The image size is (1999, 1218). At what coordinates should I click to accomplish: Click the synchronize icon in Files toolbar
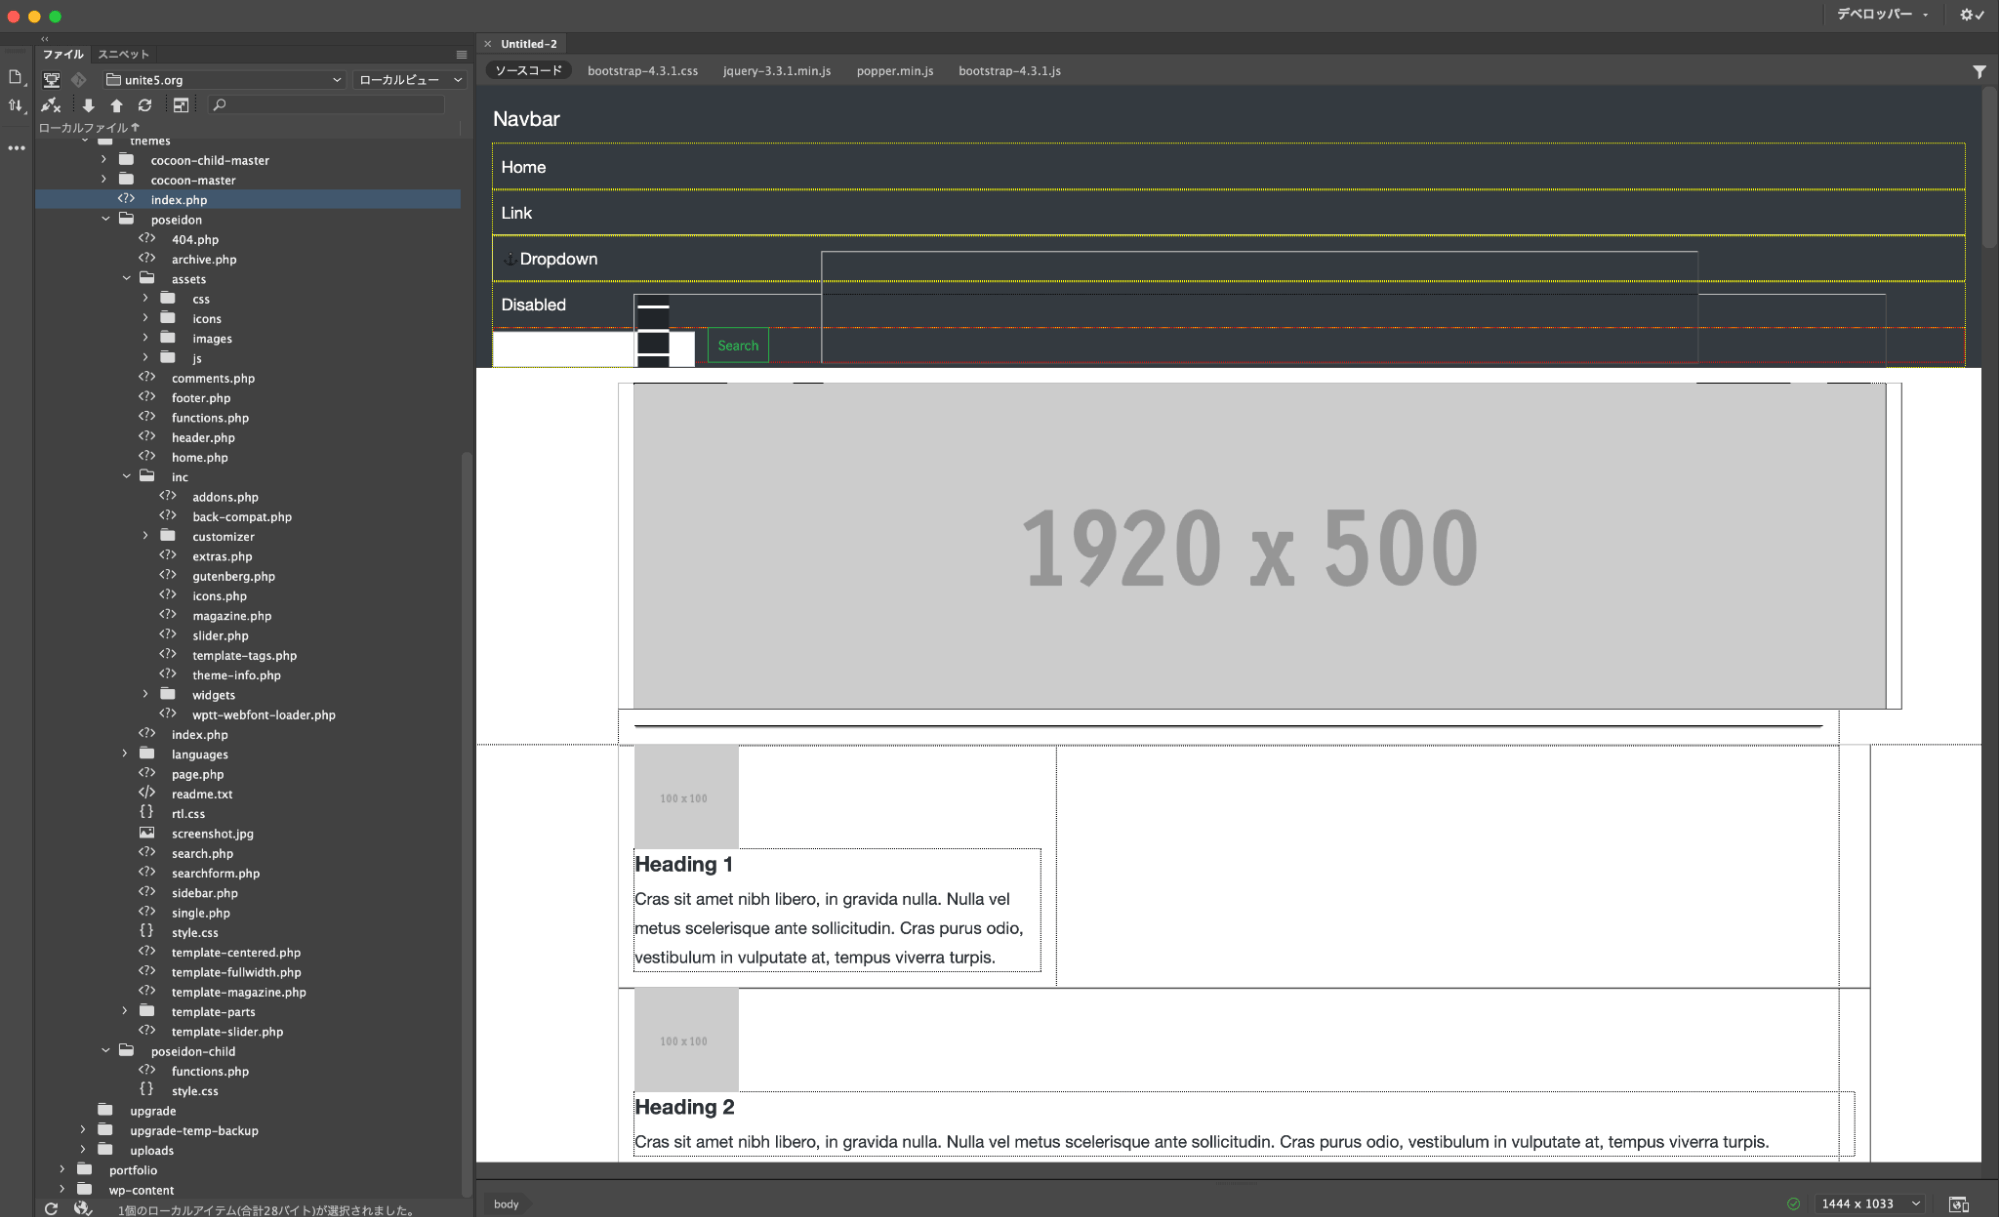(x=145, y=105)
